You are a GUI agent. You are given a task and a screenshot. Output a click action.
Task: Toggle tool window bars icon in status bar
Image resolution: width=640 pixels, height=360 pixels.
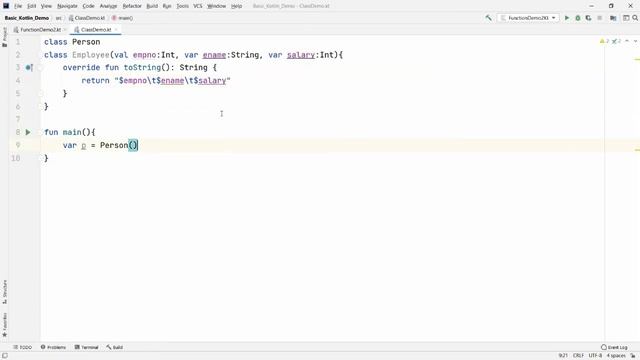4,356
